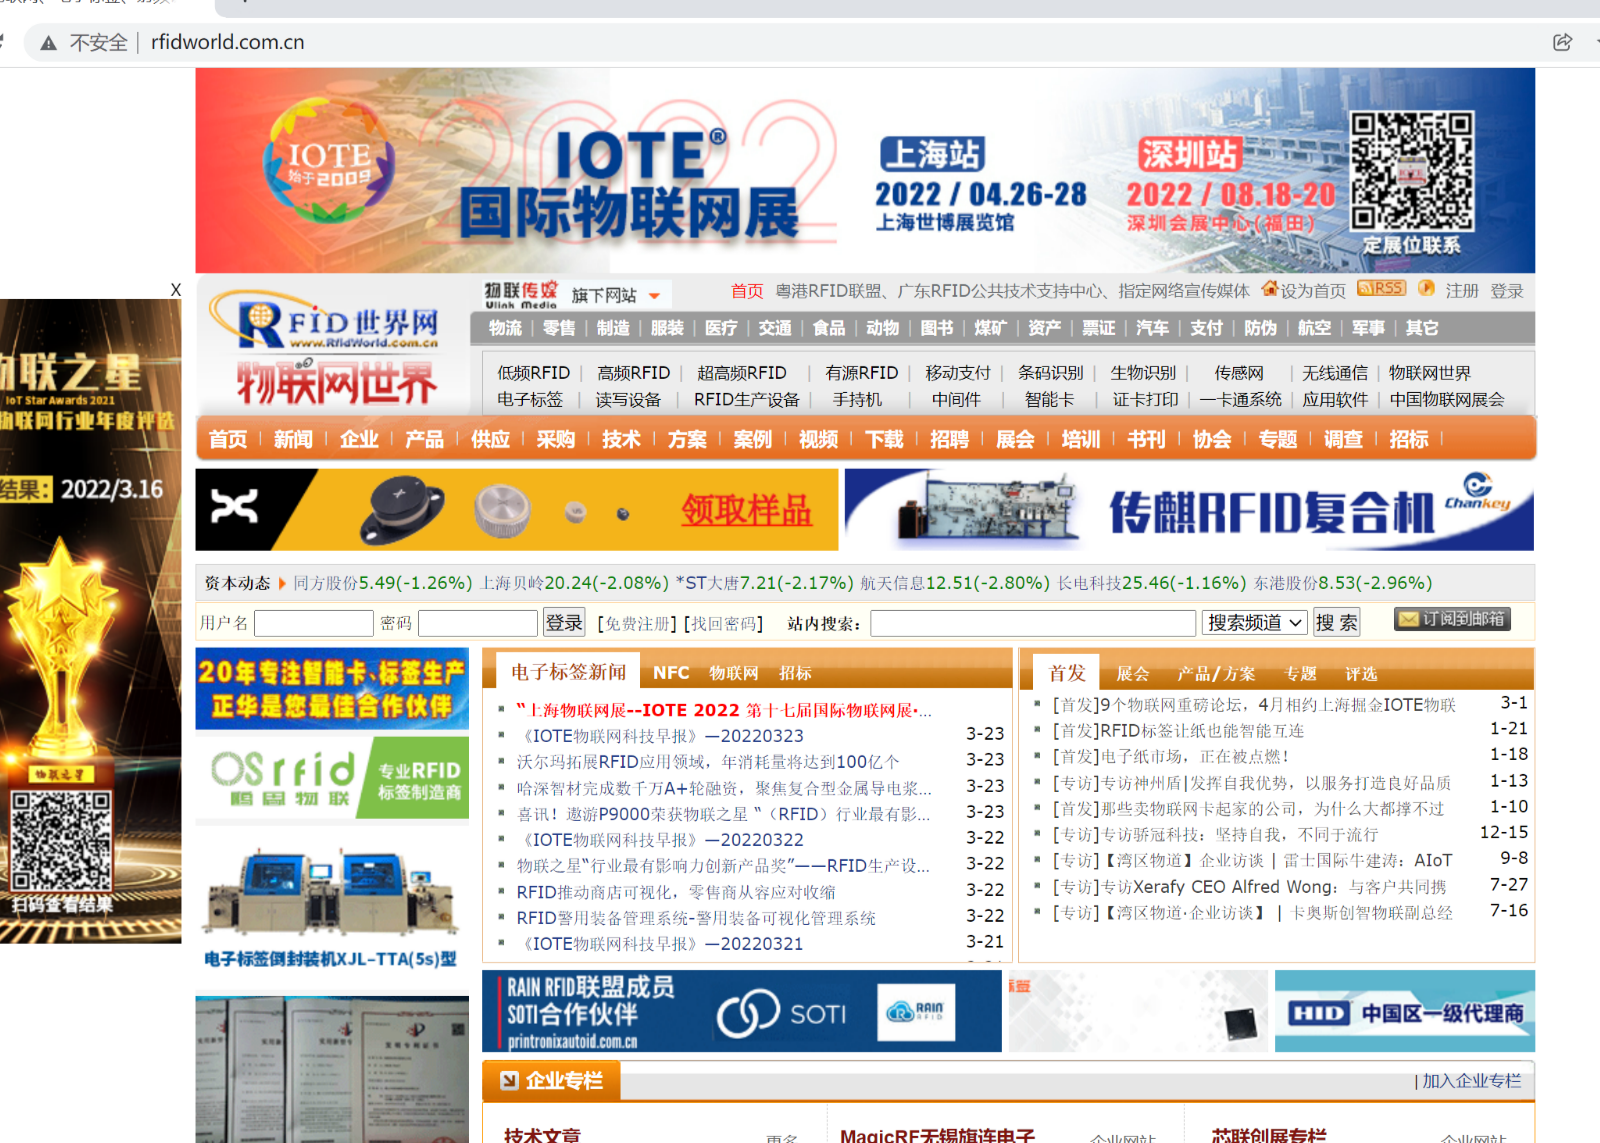The width and height of the screenshot is (1600, 1143).
Task: Click the 用户名 input field
Action: [x=314, y=623]
